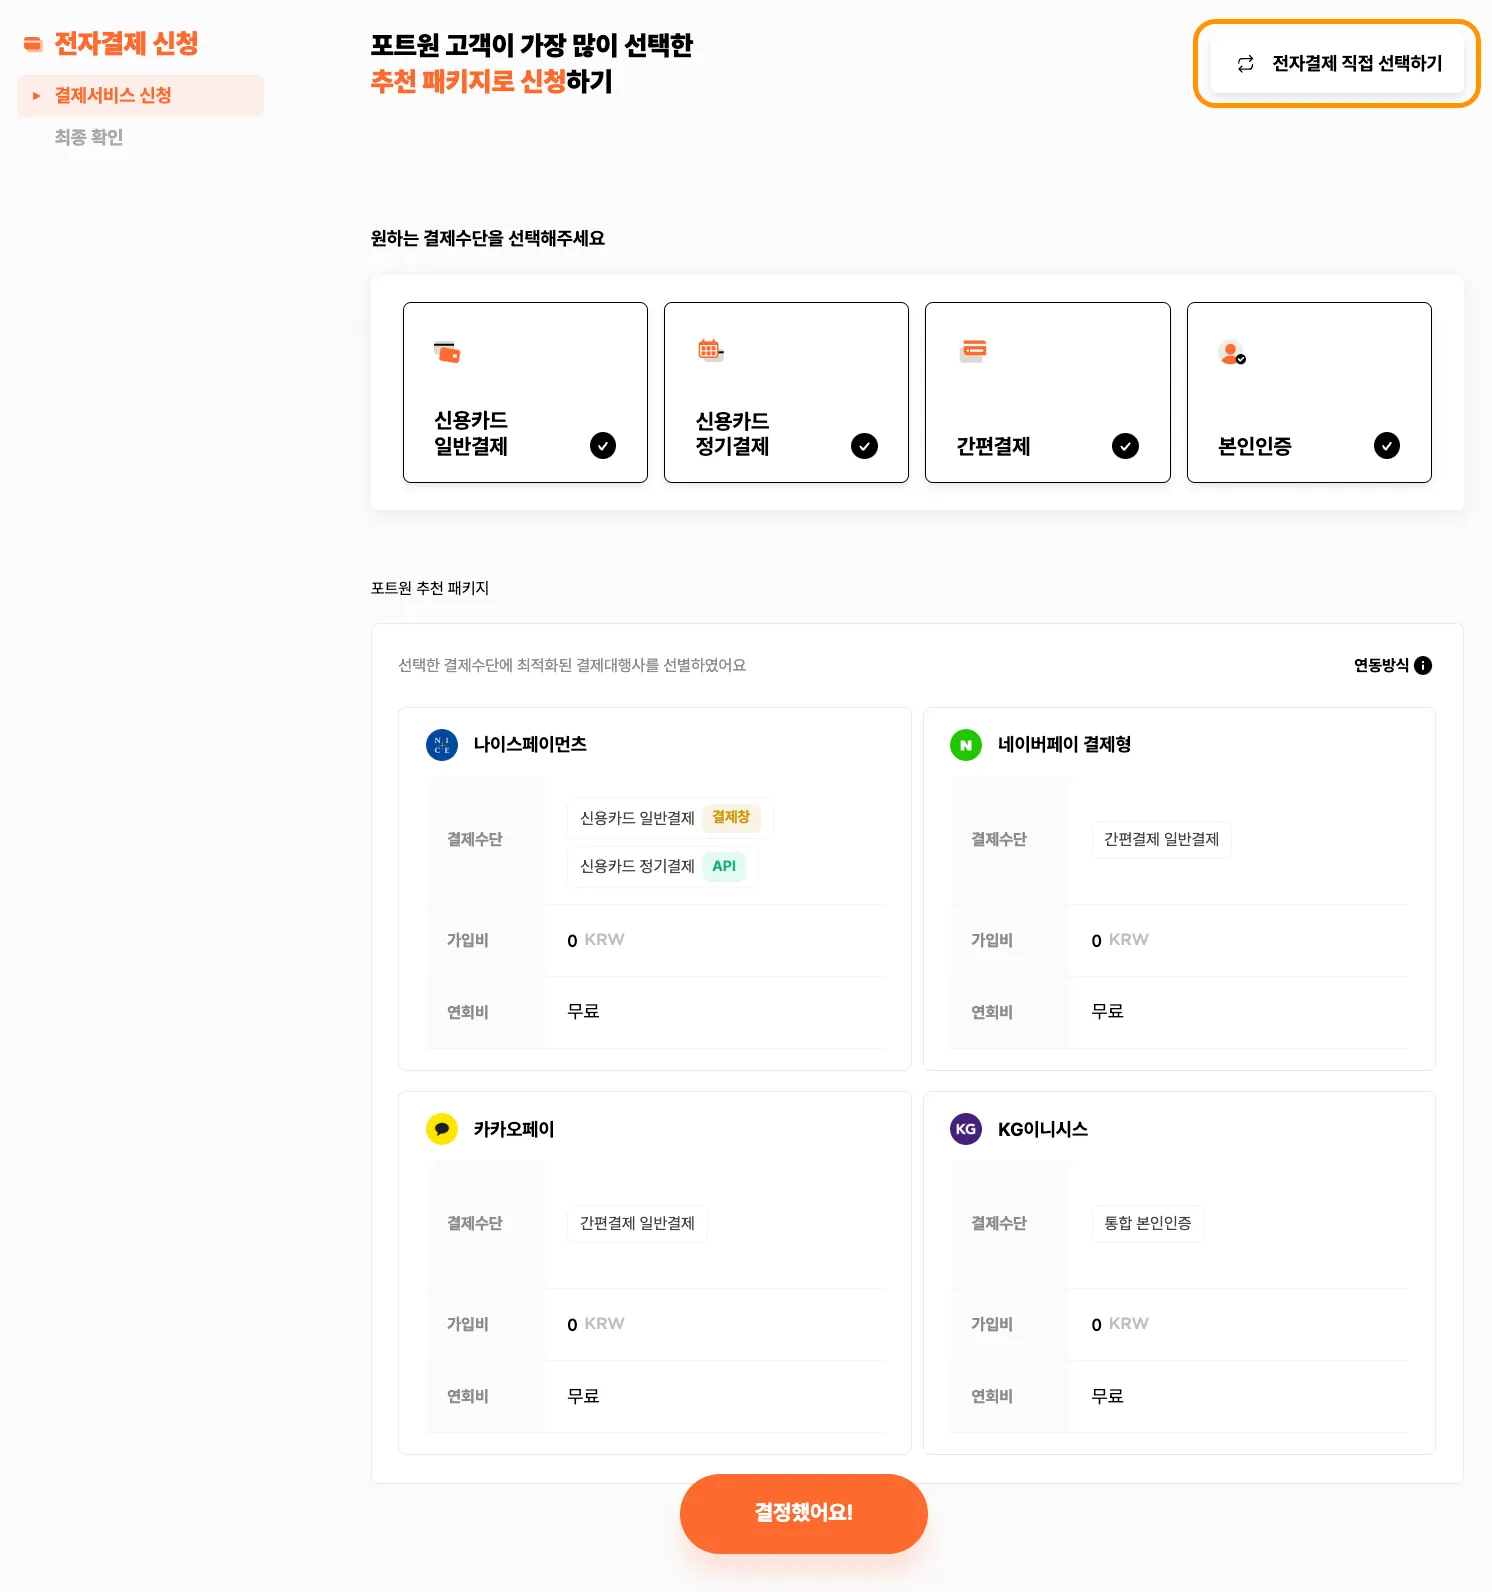Click the credit card icon in 신용카드 일반결제
Image resolution: width=1492 pixels, height=1592 pixels.
(447, 352)
